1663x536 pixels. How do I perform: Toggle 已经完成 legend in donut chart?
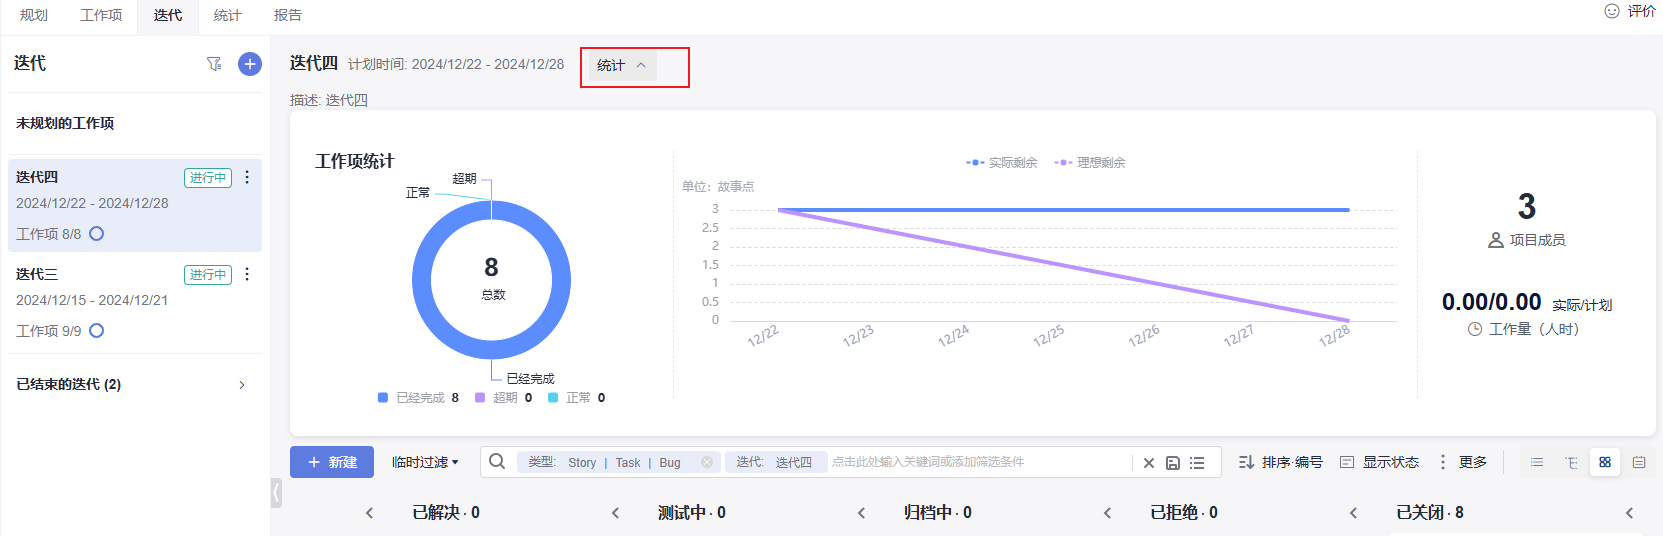418,398
